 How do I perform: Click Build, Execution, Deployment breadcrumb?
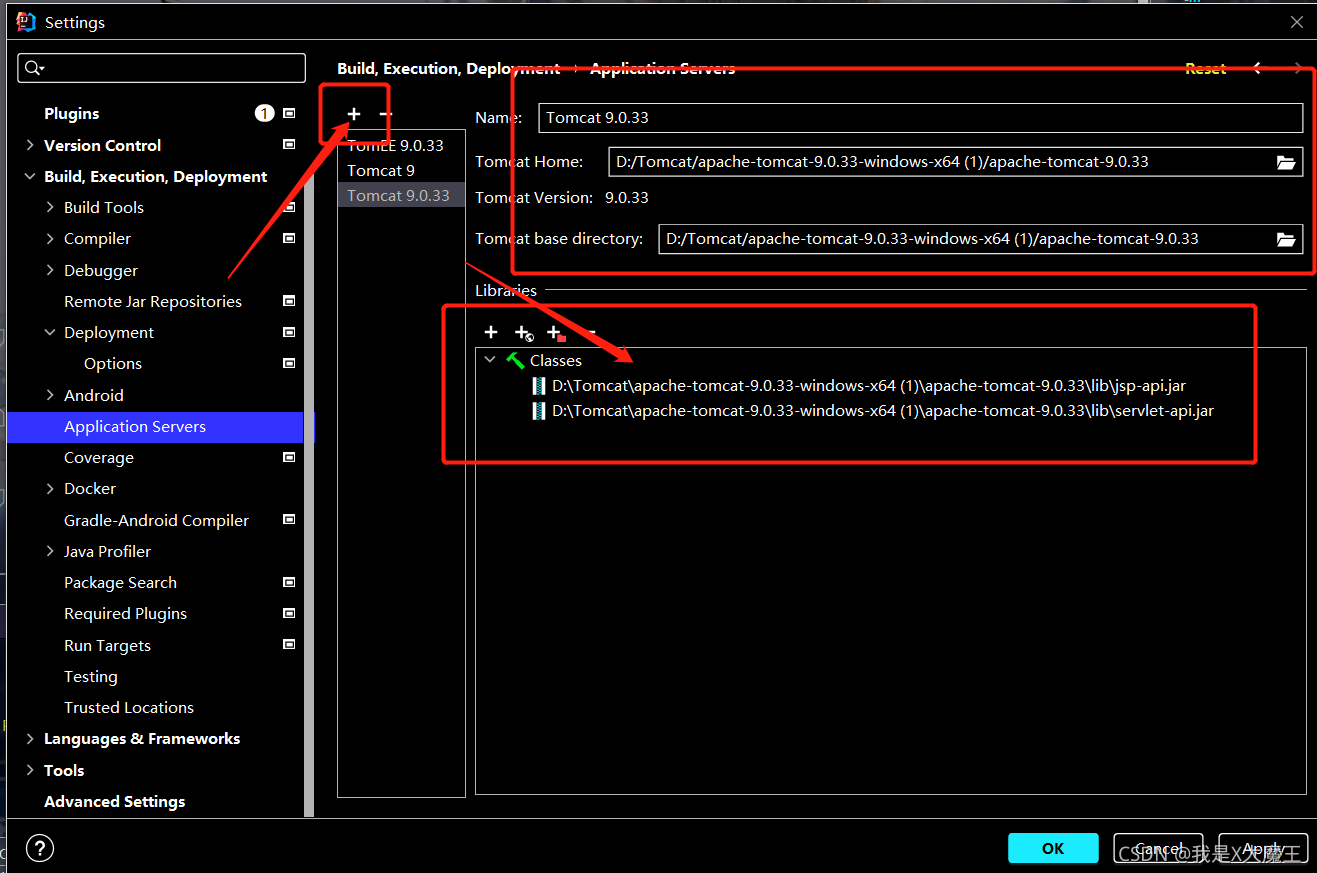point(449,68)
